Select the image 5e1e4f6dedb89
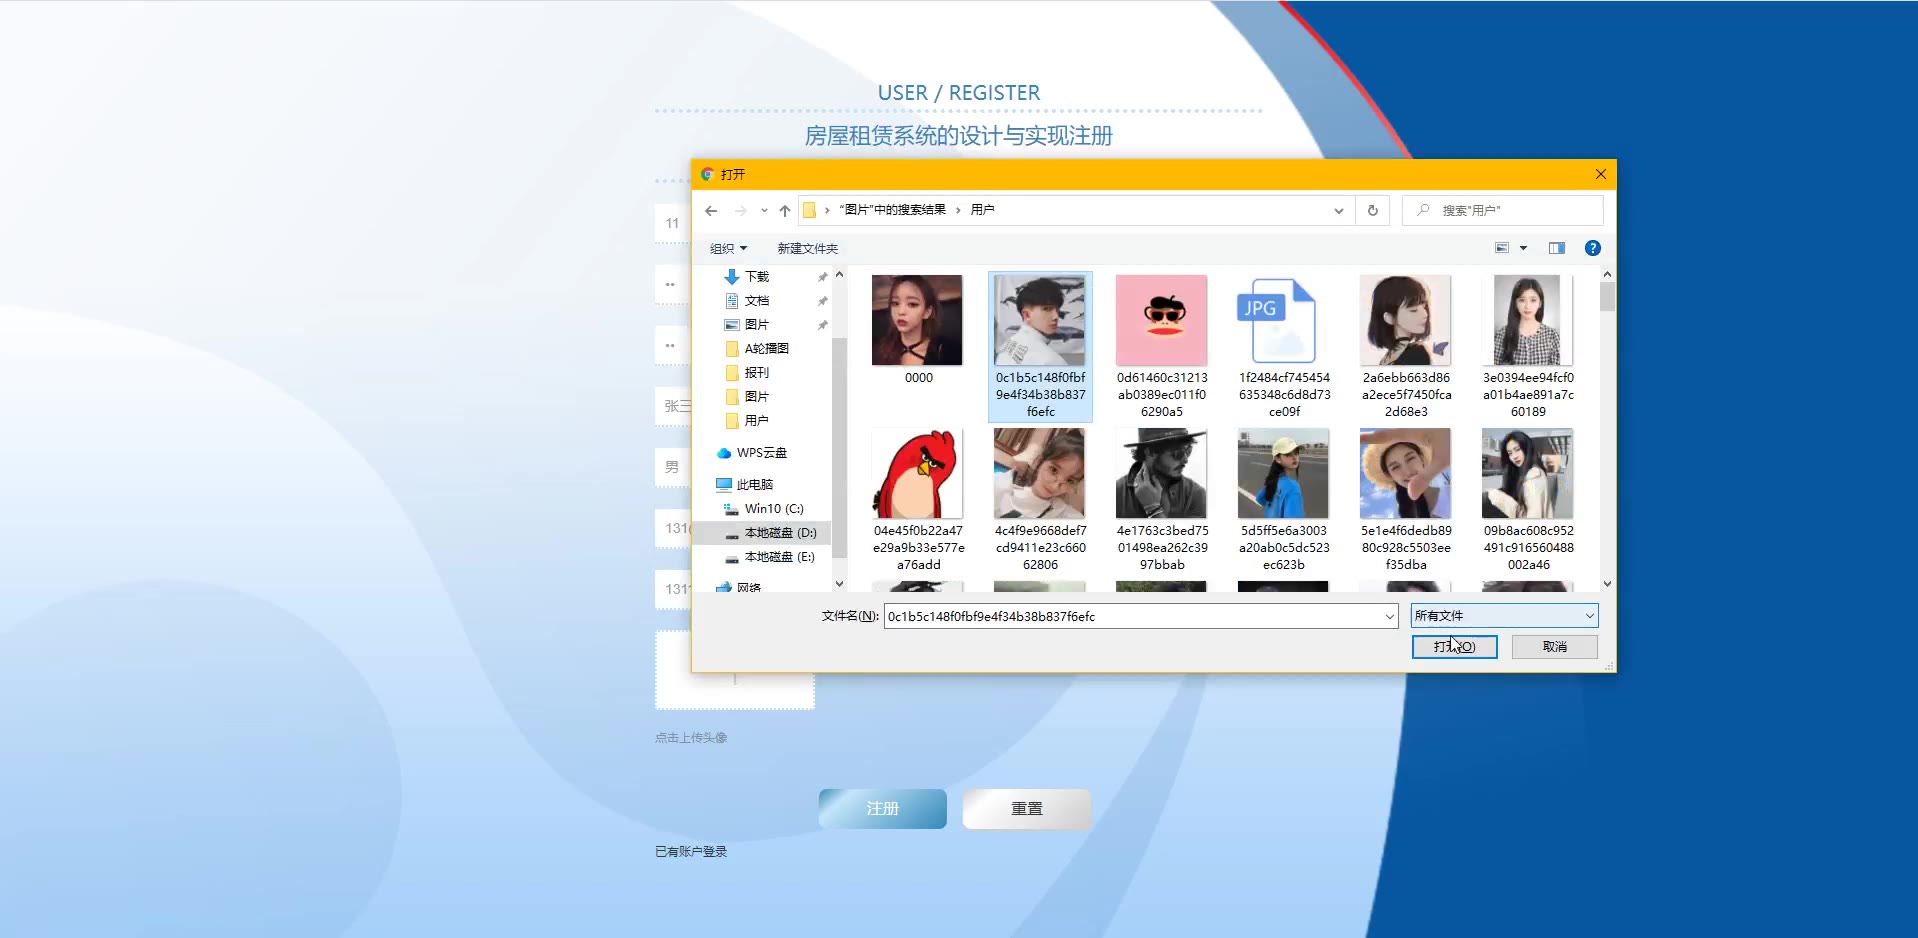The height and width of the screenshot is (938, 1918). tap(1406, 500)
